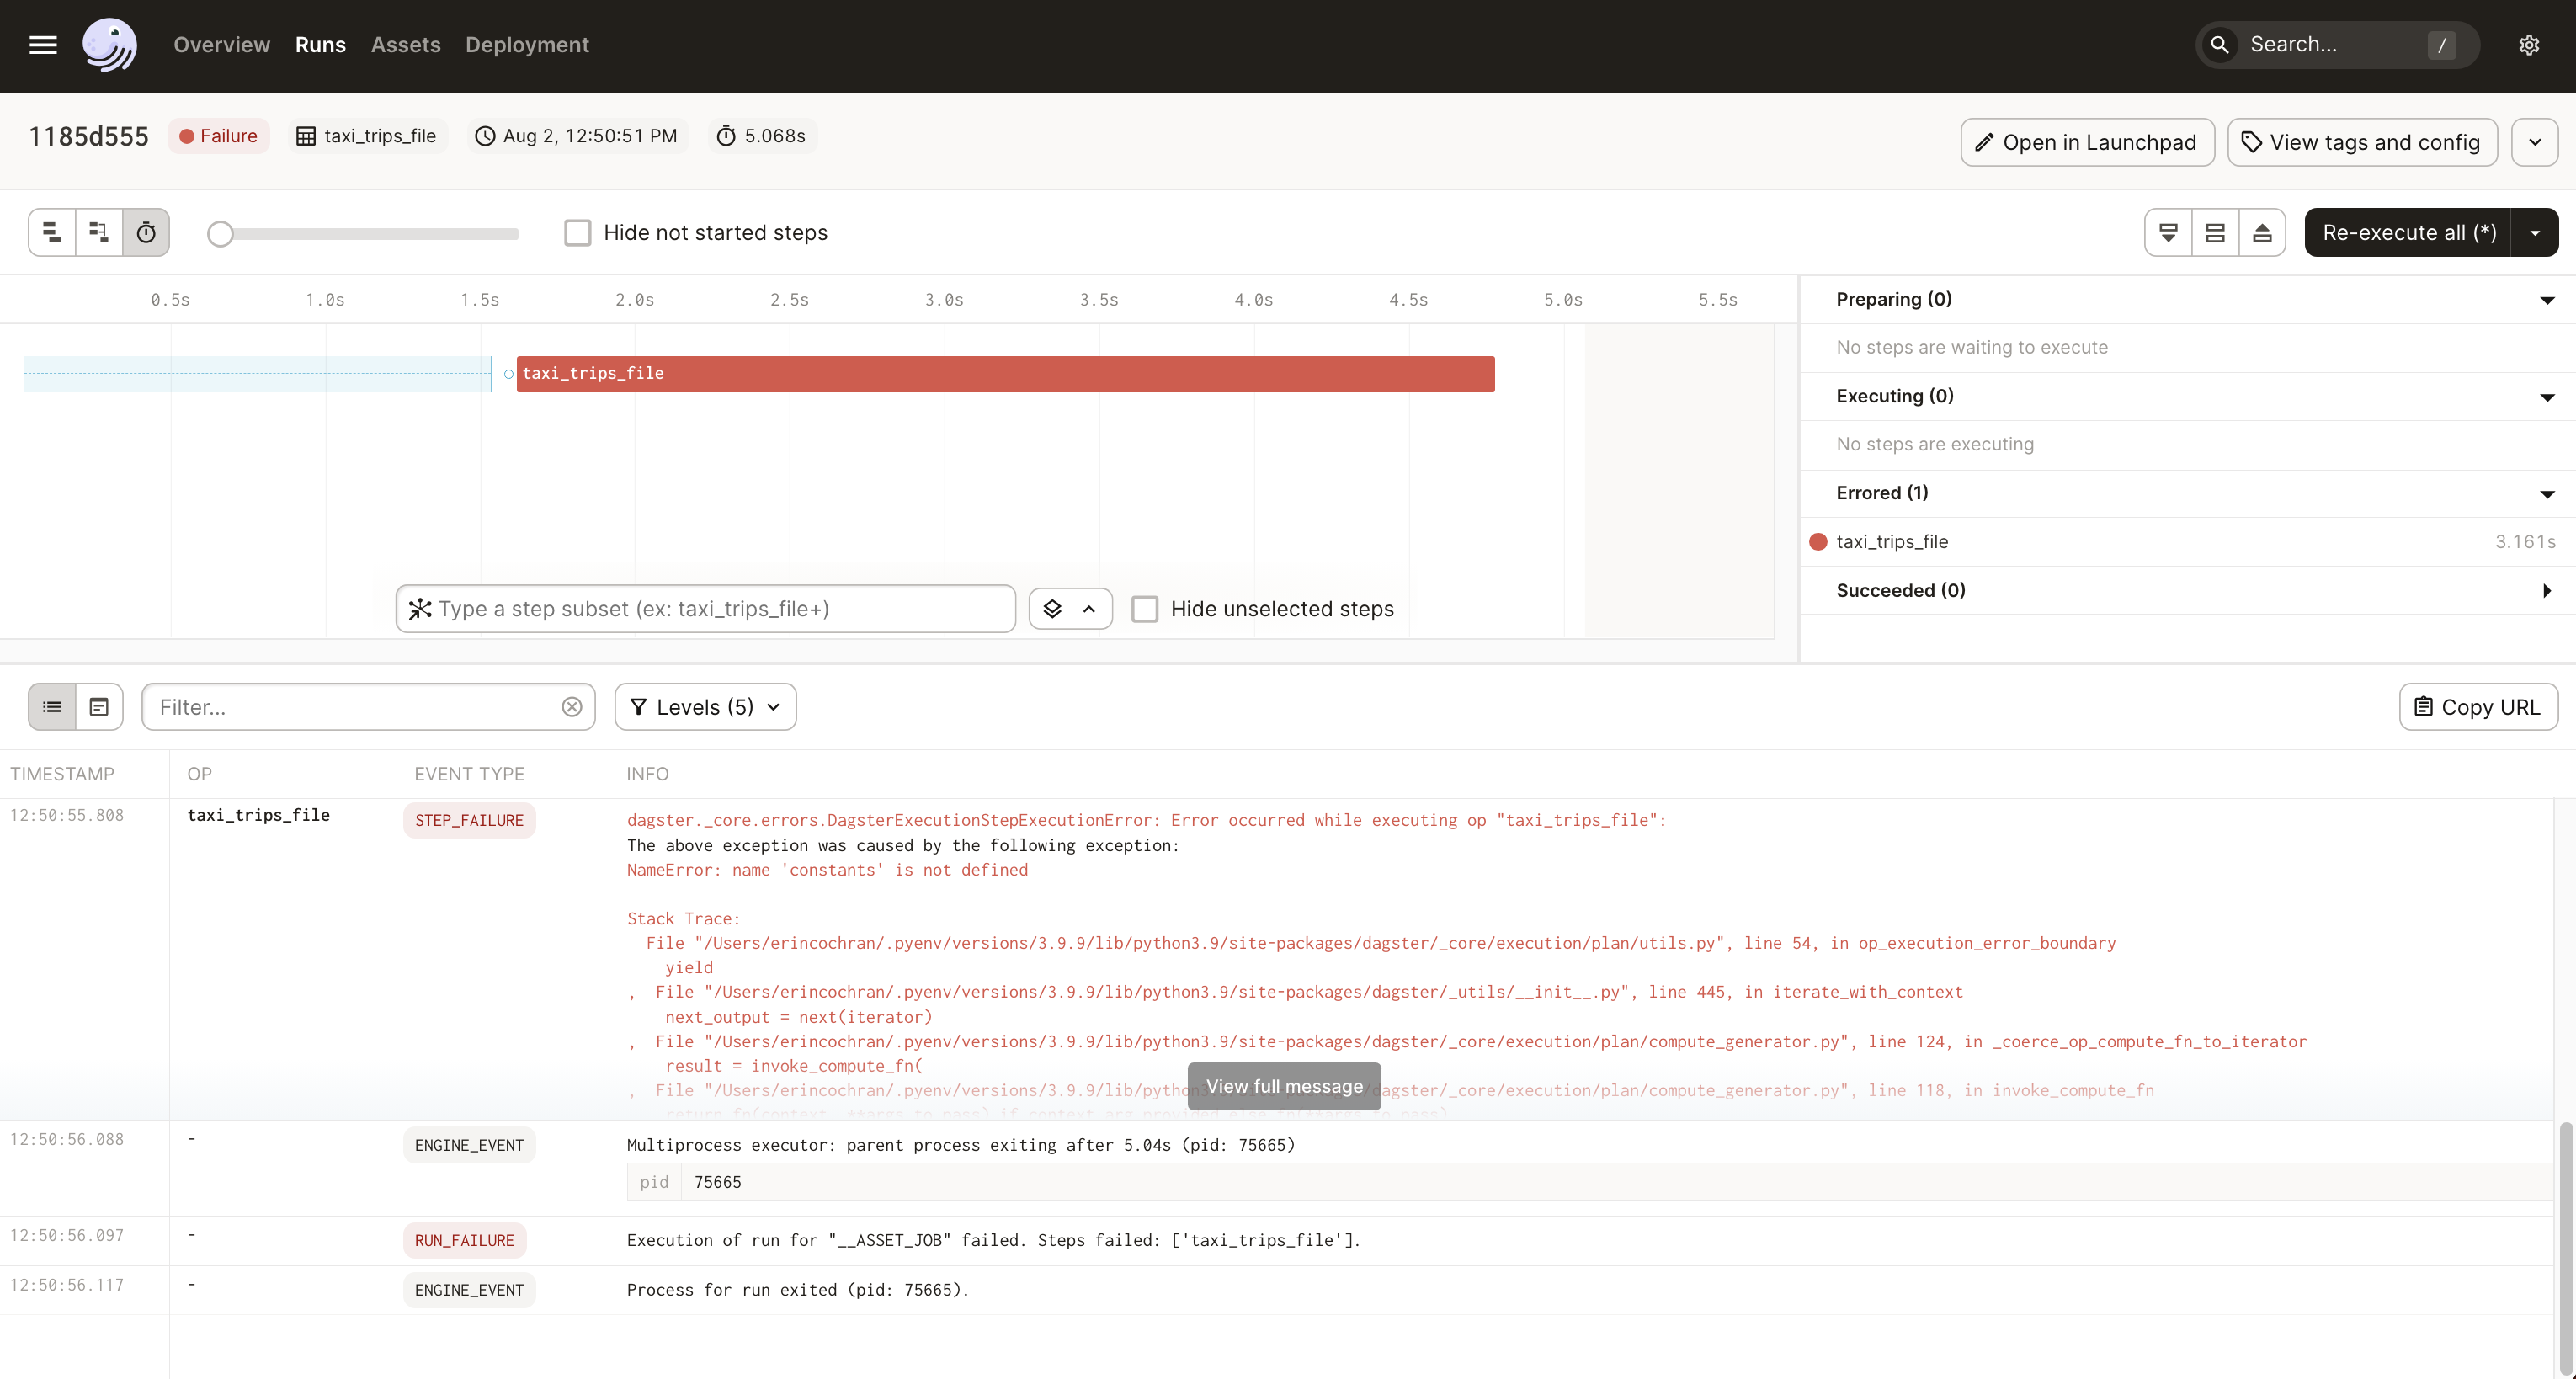
Task: Switch to flat Gantt view icon
Action: click(x=52, y=232)
